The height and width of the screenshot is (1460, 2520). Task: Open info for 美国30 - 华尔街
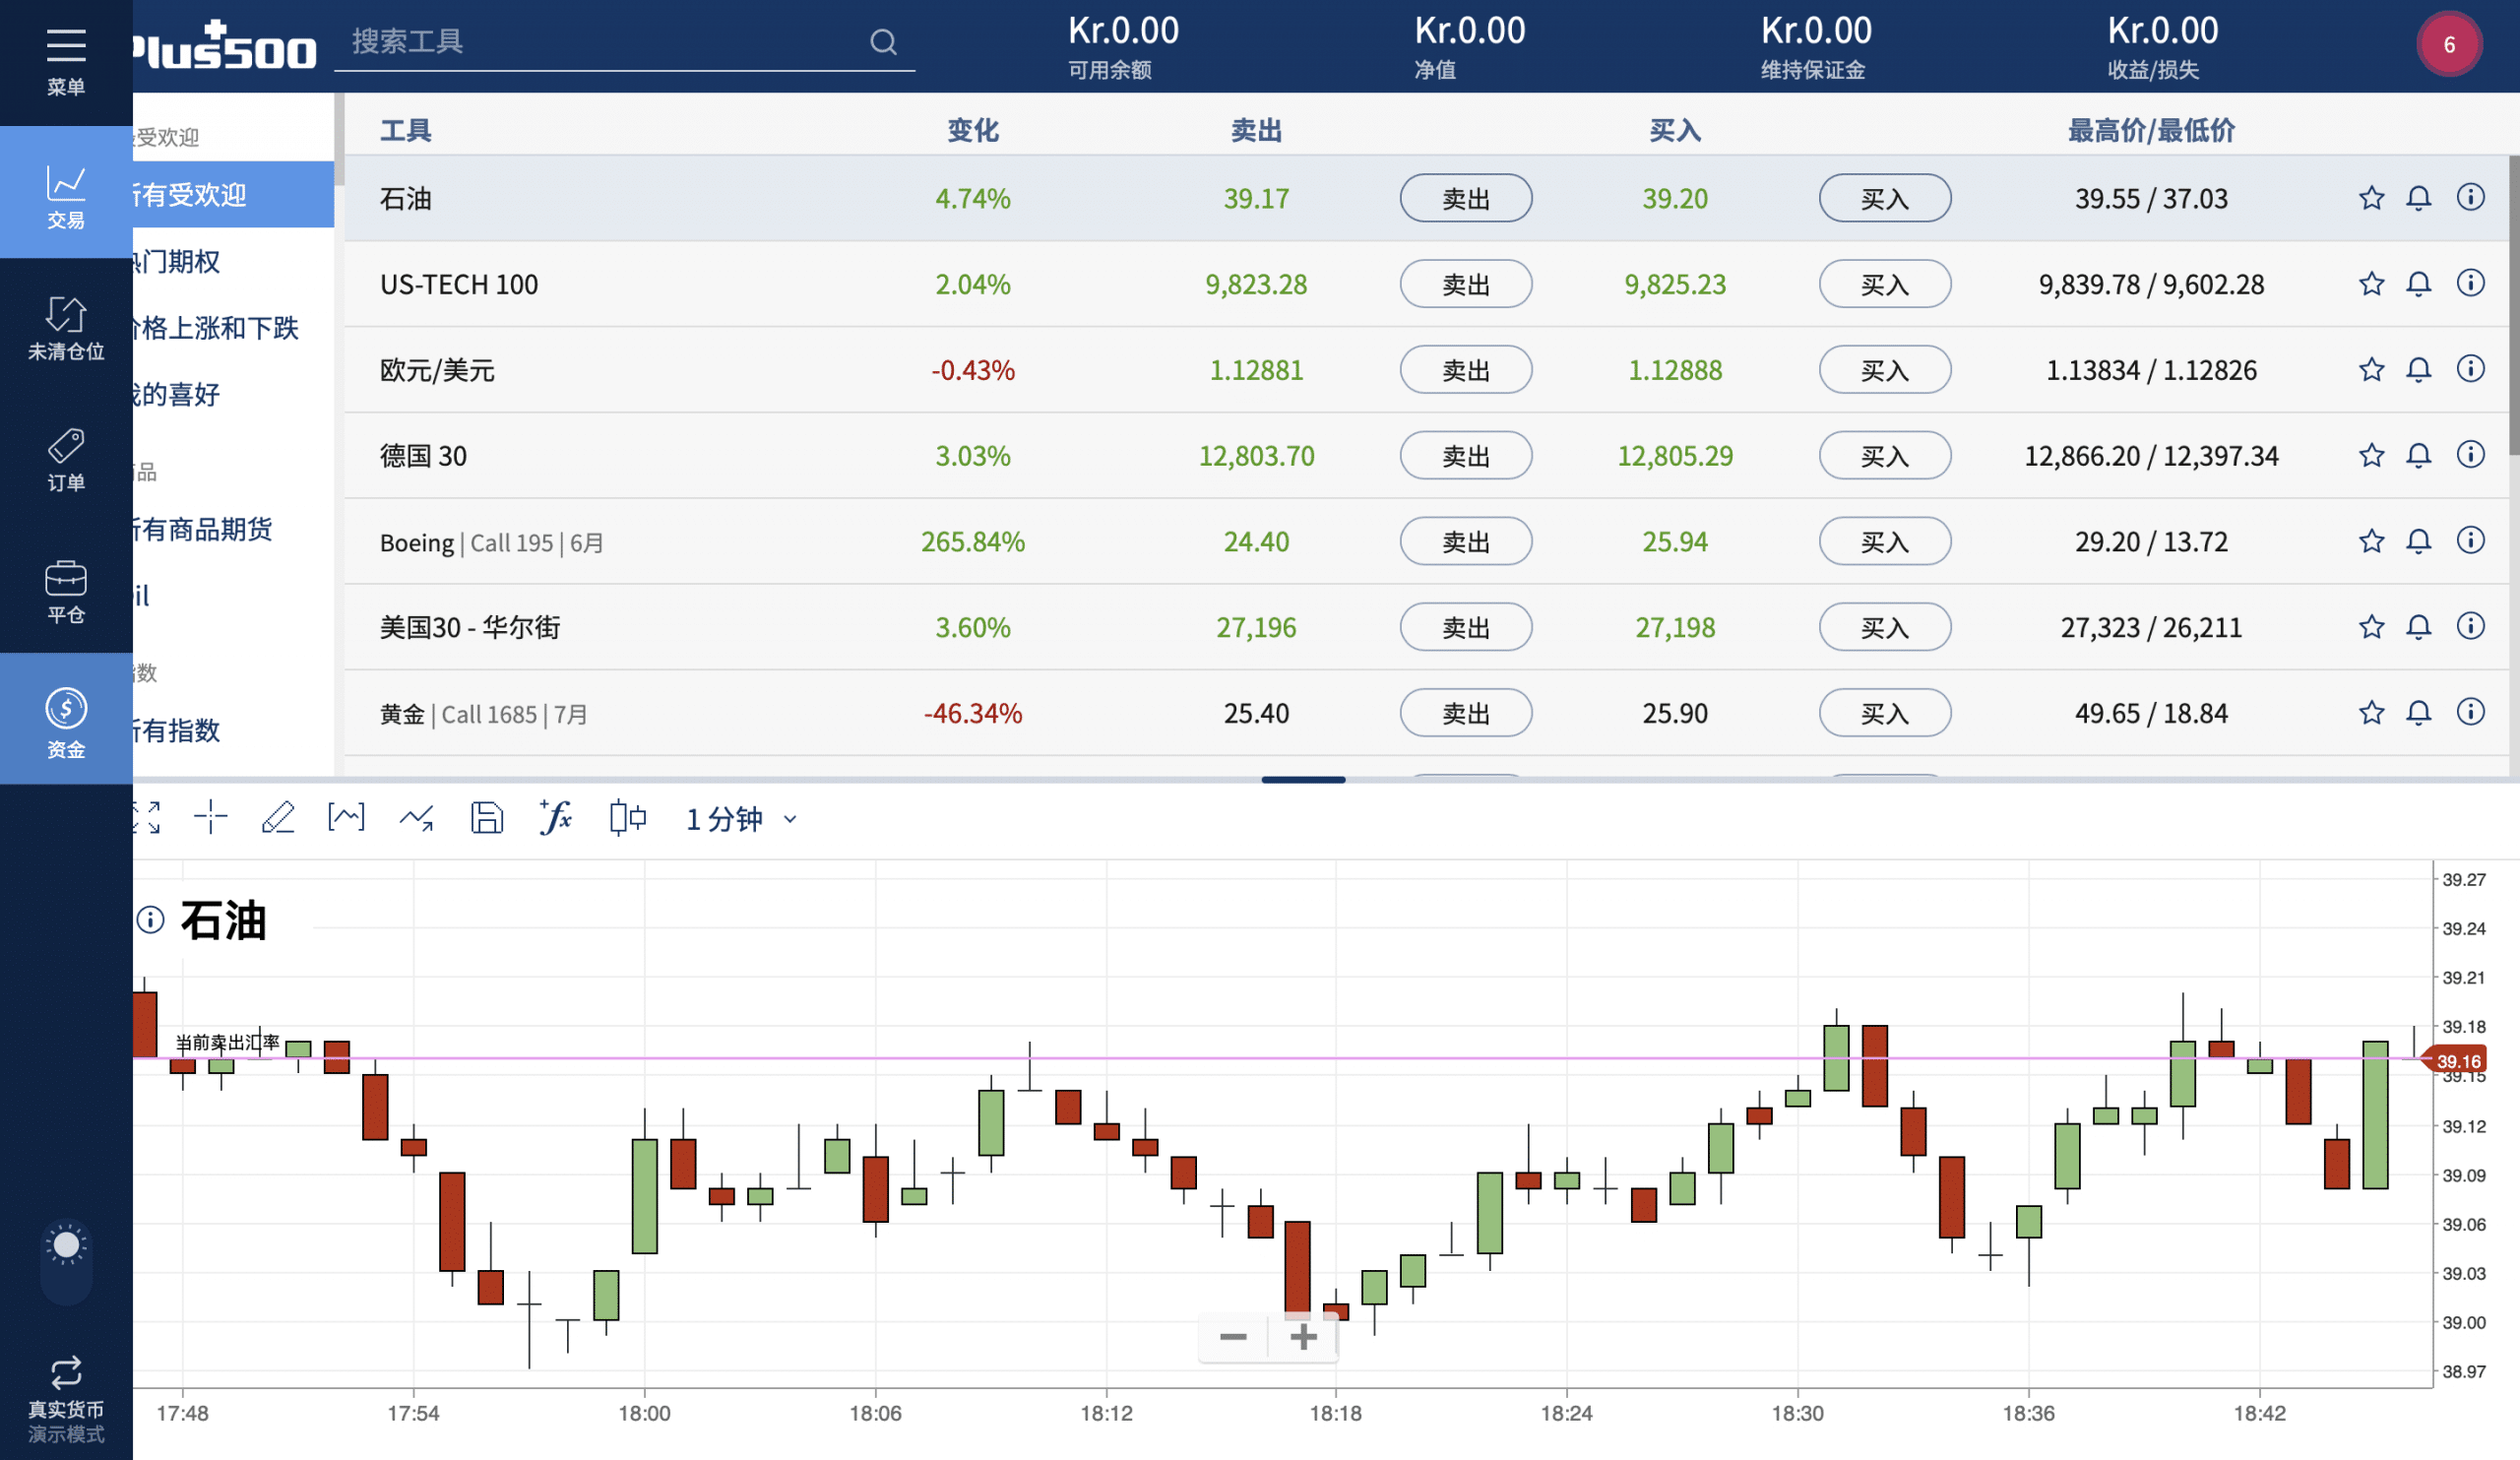2470,626
